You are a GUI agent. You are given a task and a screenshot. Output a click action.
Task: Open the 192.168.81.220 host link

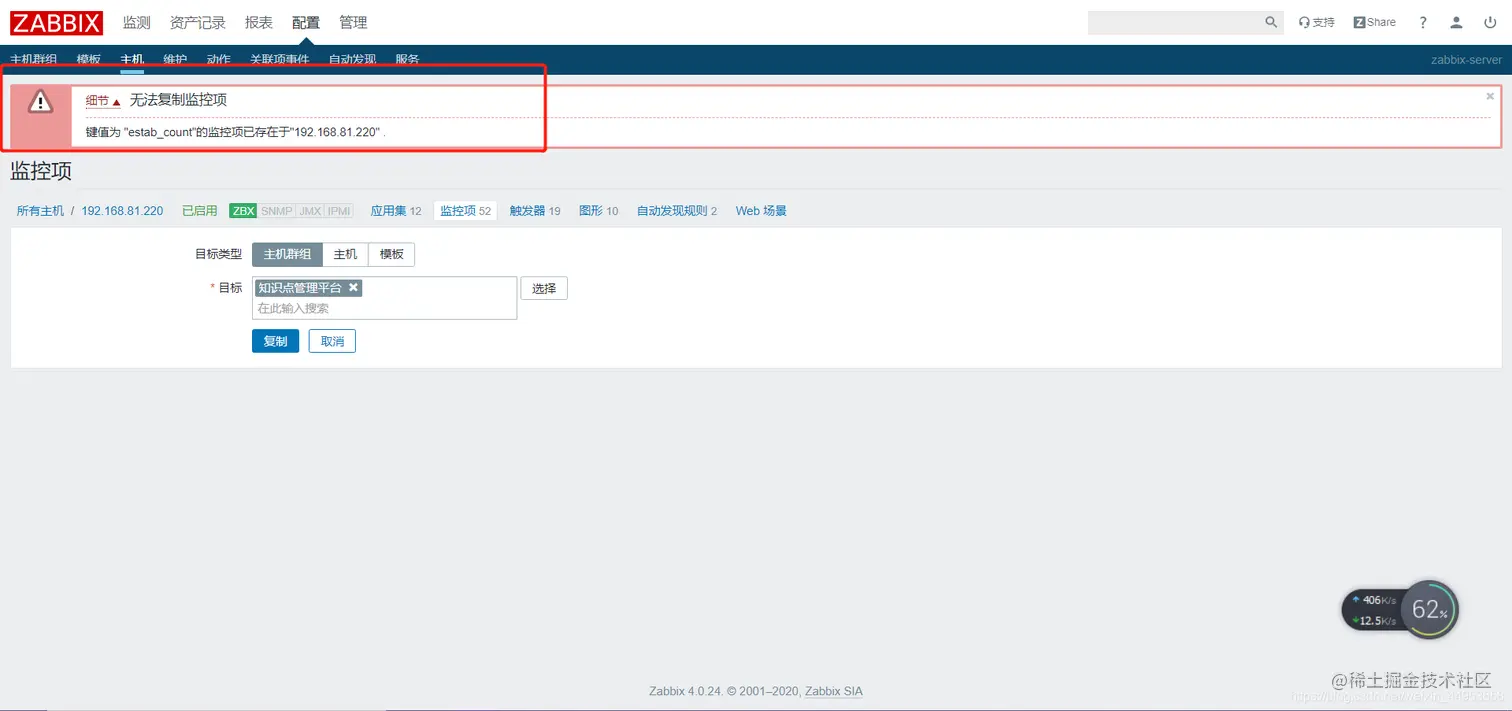[122, 211]
